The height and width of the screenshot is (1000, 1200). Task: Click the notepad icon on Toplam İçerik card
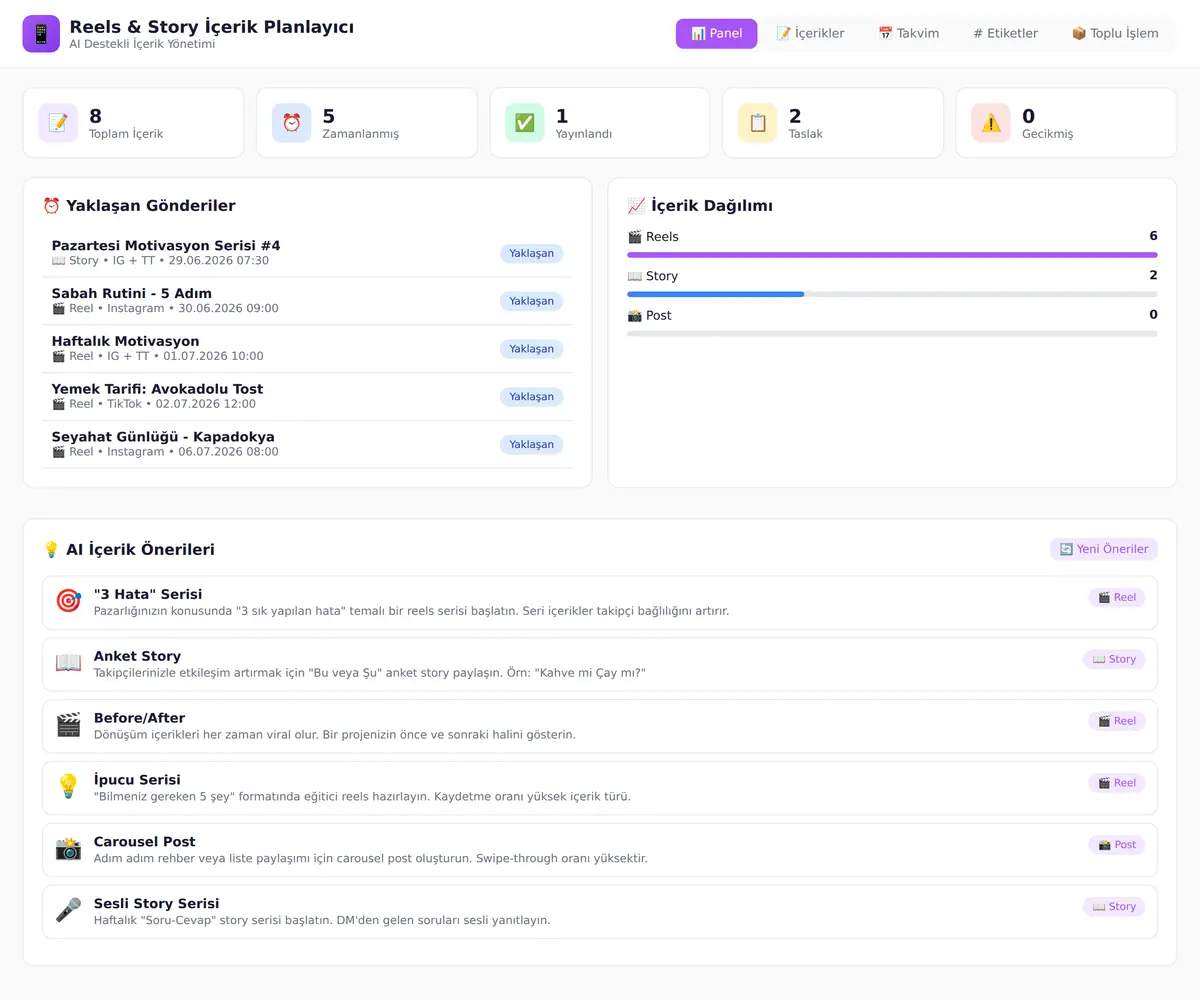click(x=58, y=123)
